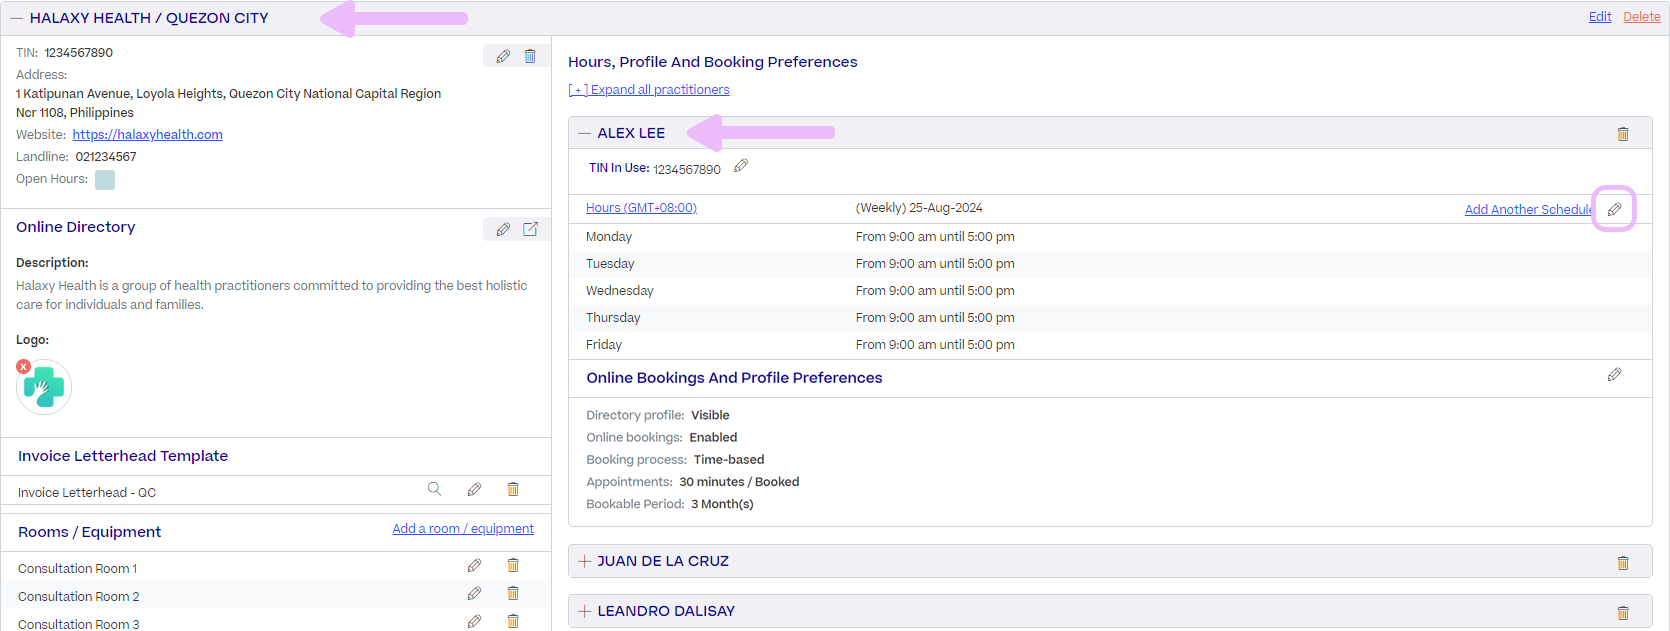Click the Hours, Profile And Booking Preferences heading

pyautogui.click(x=713, y=62)
